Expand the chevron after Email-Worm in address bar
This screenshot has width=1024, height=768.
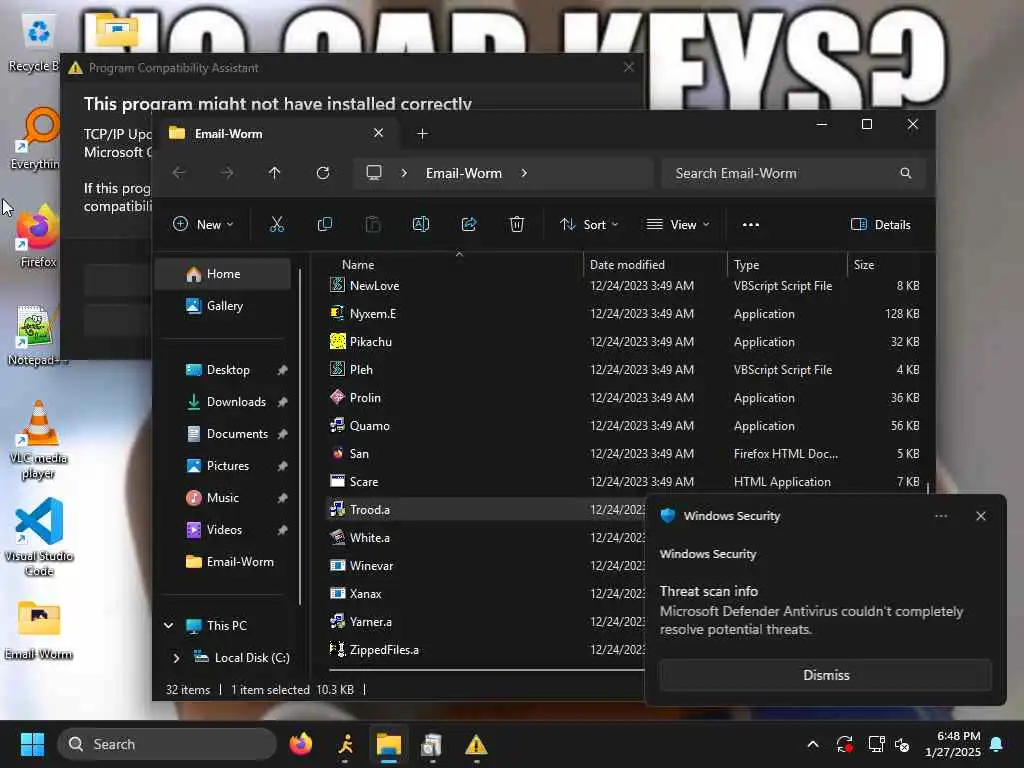(524, 173)
